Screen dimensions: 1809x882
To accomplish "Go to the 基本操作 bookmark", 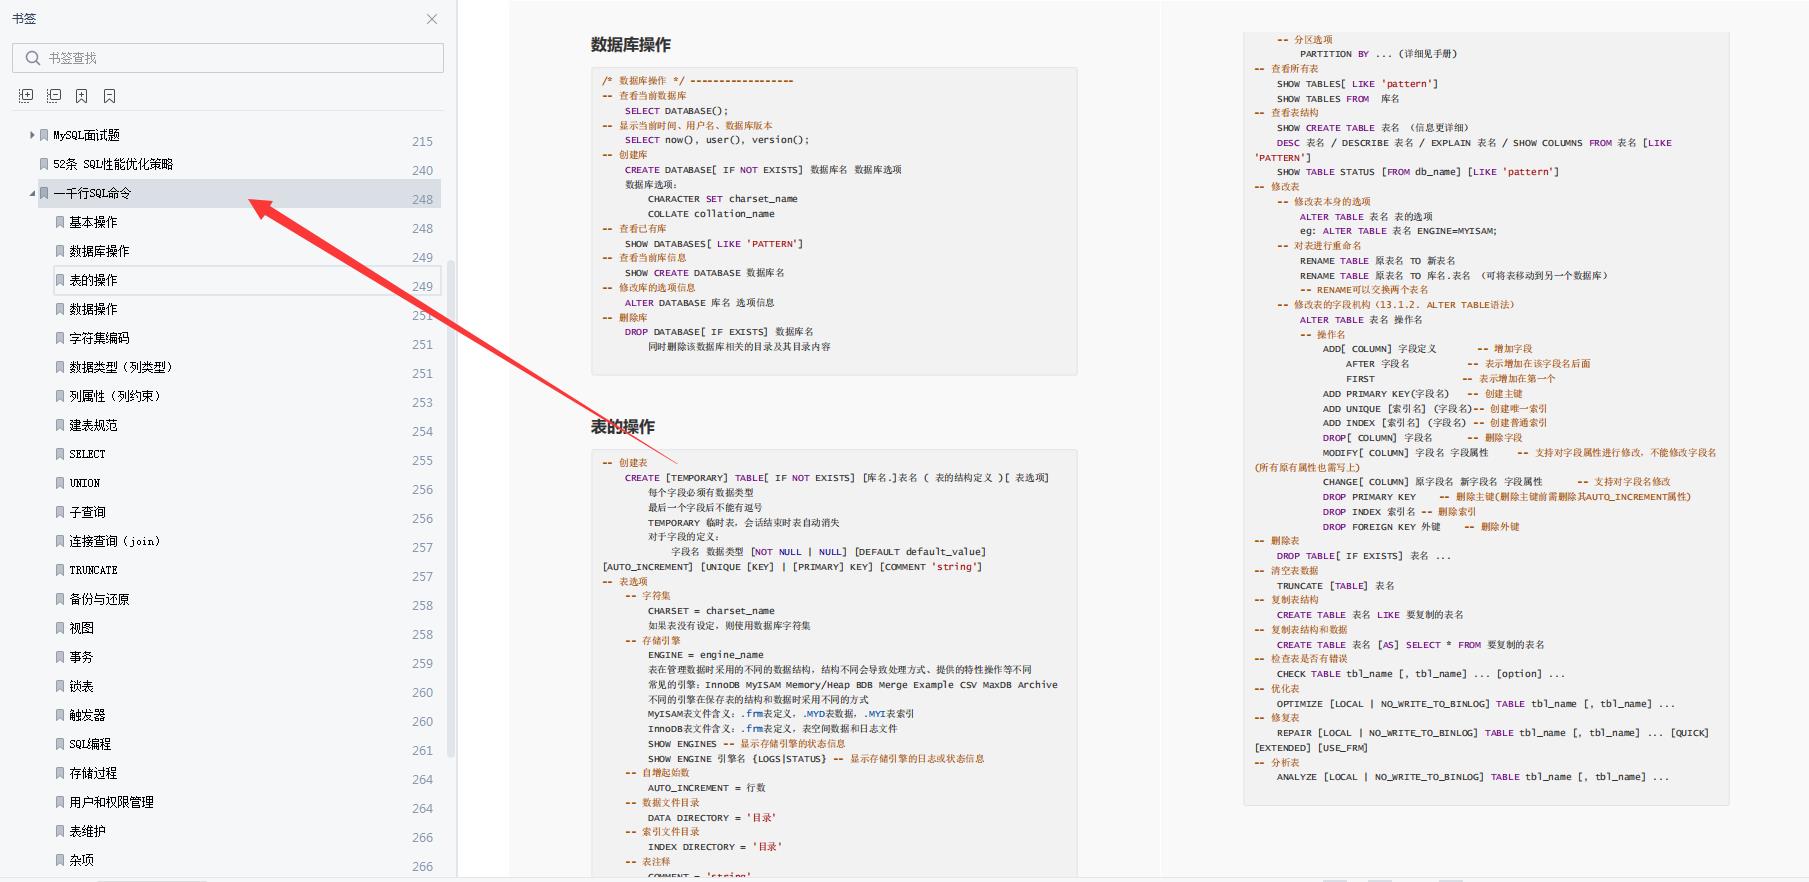I will pyautogui.click(x=93, y=222).
